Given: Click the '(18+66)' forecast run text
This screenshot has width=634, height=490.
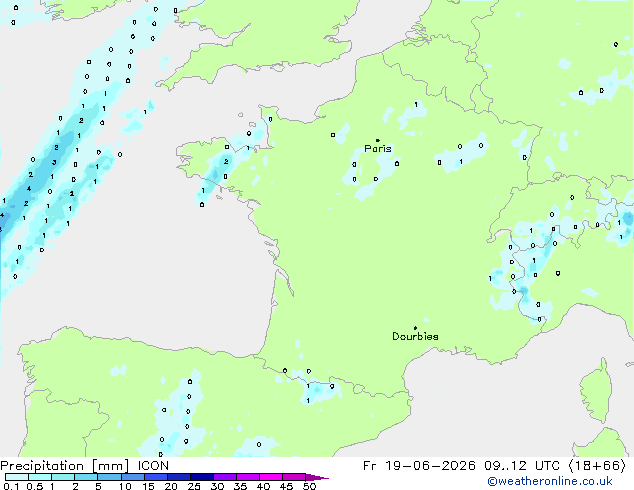Looking at the screenshot, I should coord(597,466).
